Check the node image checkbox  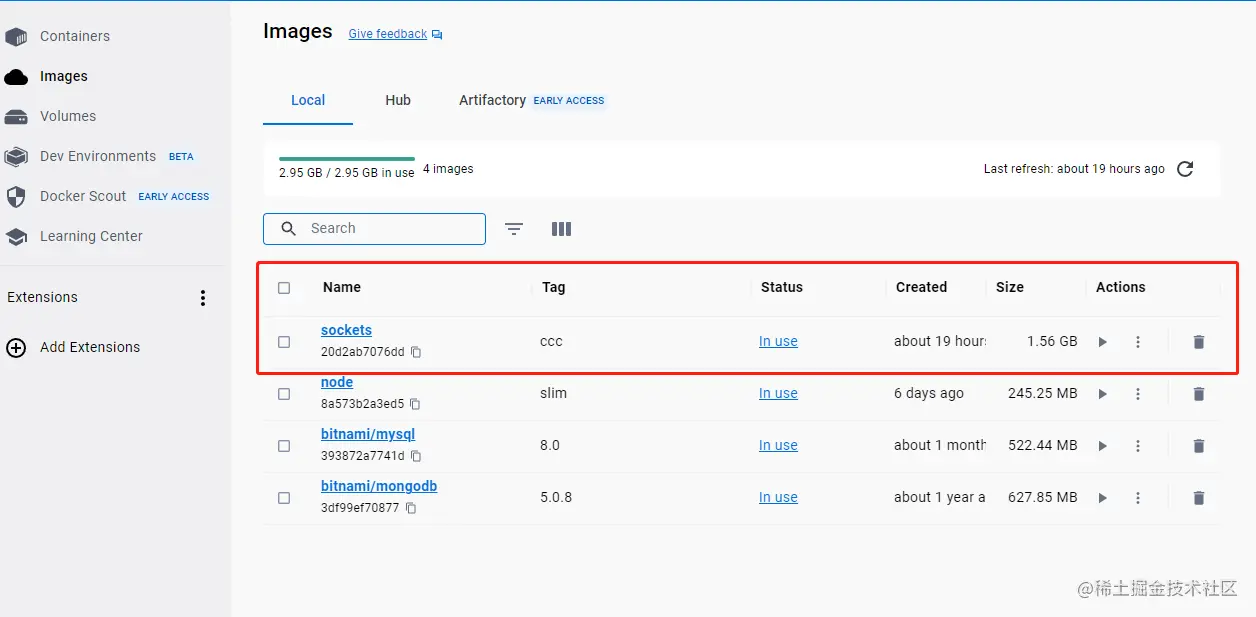click(284, 394)
